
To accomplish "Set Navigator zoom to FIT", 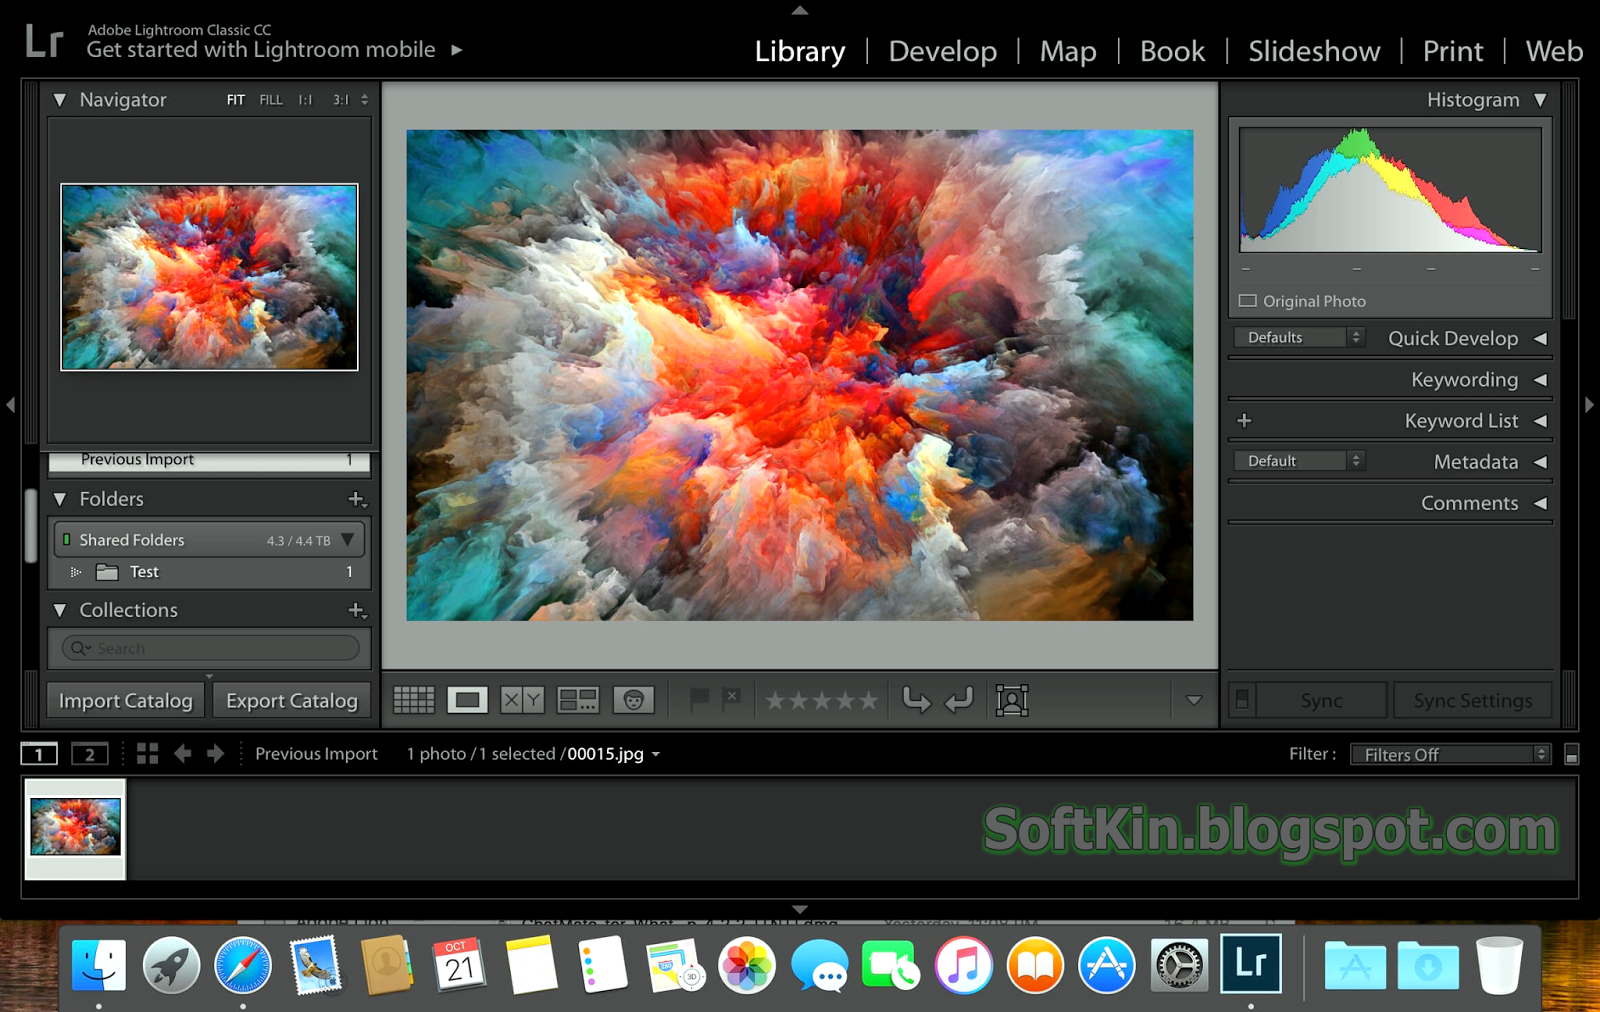I will click(236, 100).
